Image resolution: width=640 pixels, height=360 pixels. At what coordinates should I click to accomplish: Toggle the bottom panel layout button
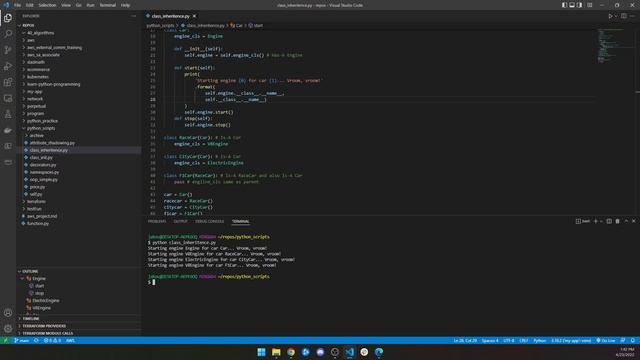(572, 5)
